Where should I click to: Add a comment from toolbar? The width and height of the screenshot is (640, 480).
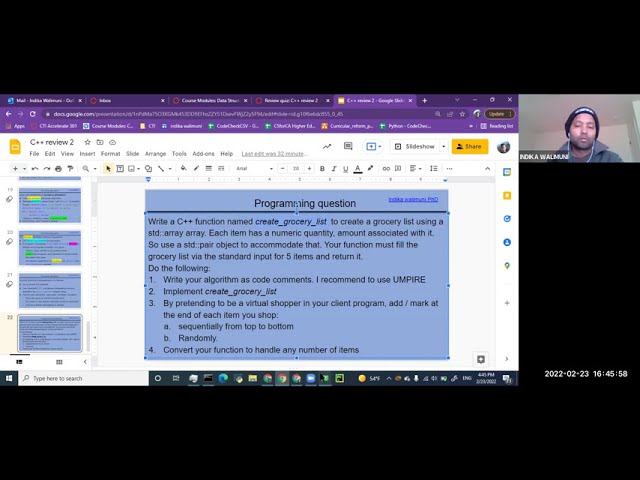398,169
